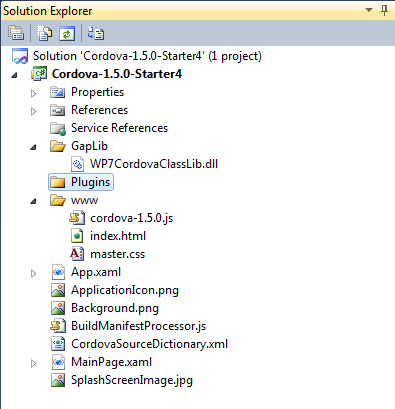395x409 pixels.
Task: Click the BuildManifestProcessor.js script icon
Action: [58, 326]
